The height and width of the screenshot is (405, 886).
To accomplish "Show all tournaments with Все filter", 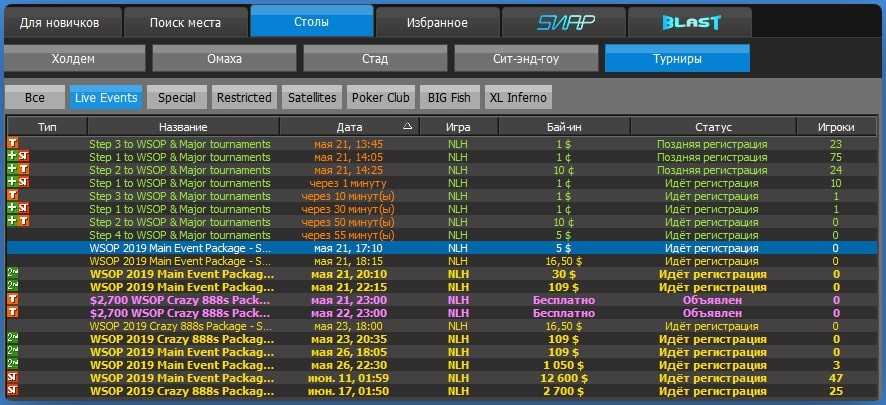I will click(34, 97).
